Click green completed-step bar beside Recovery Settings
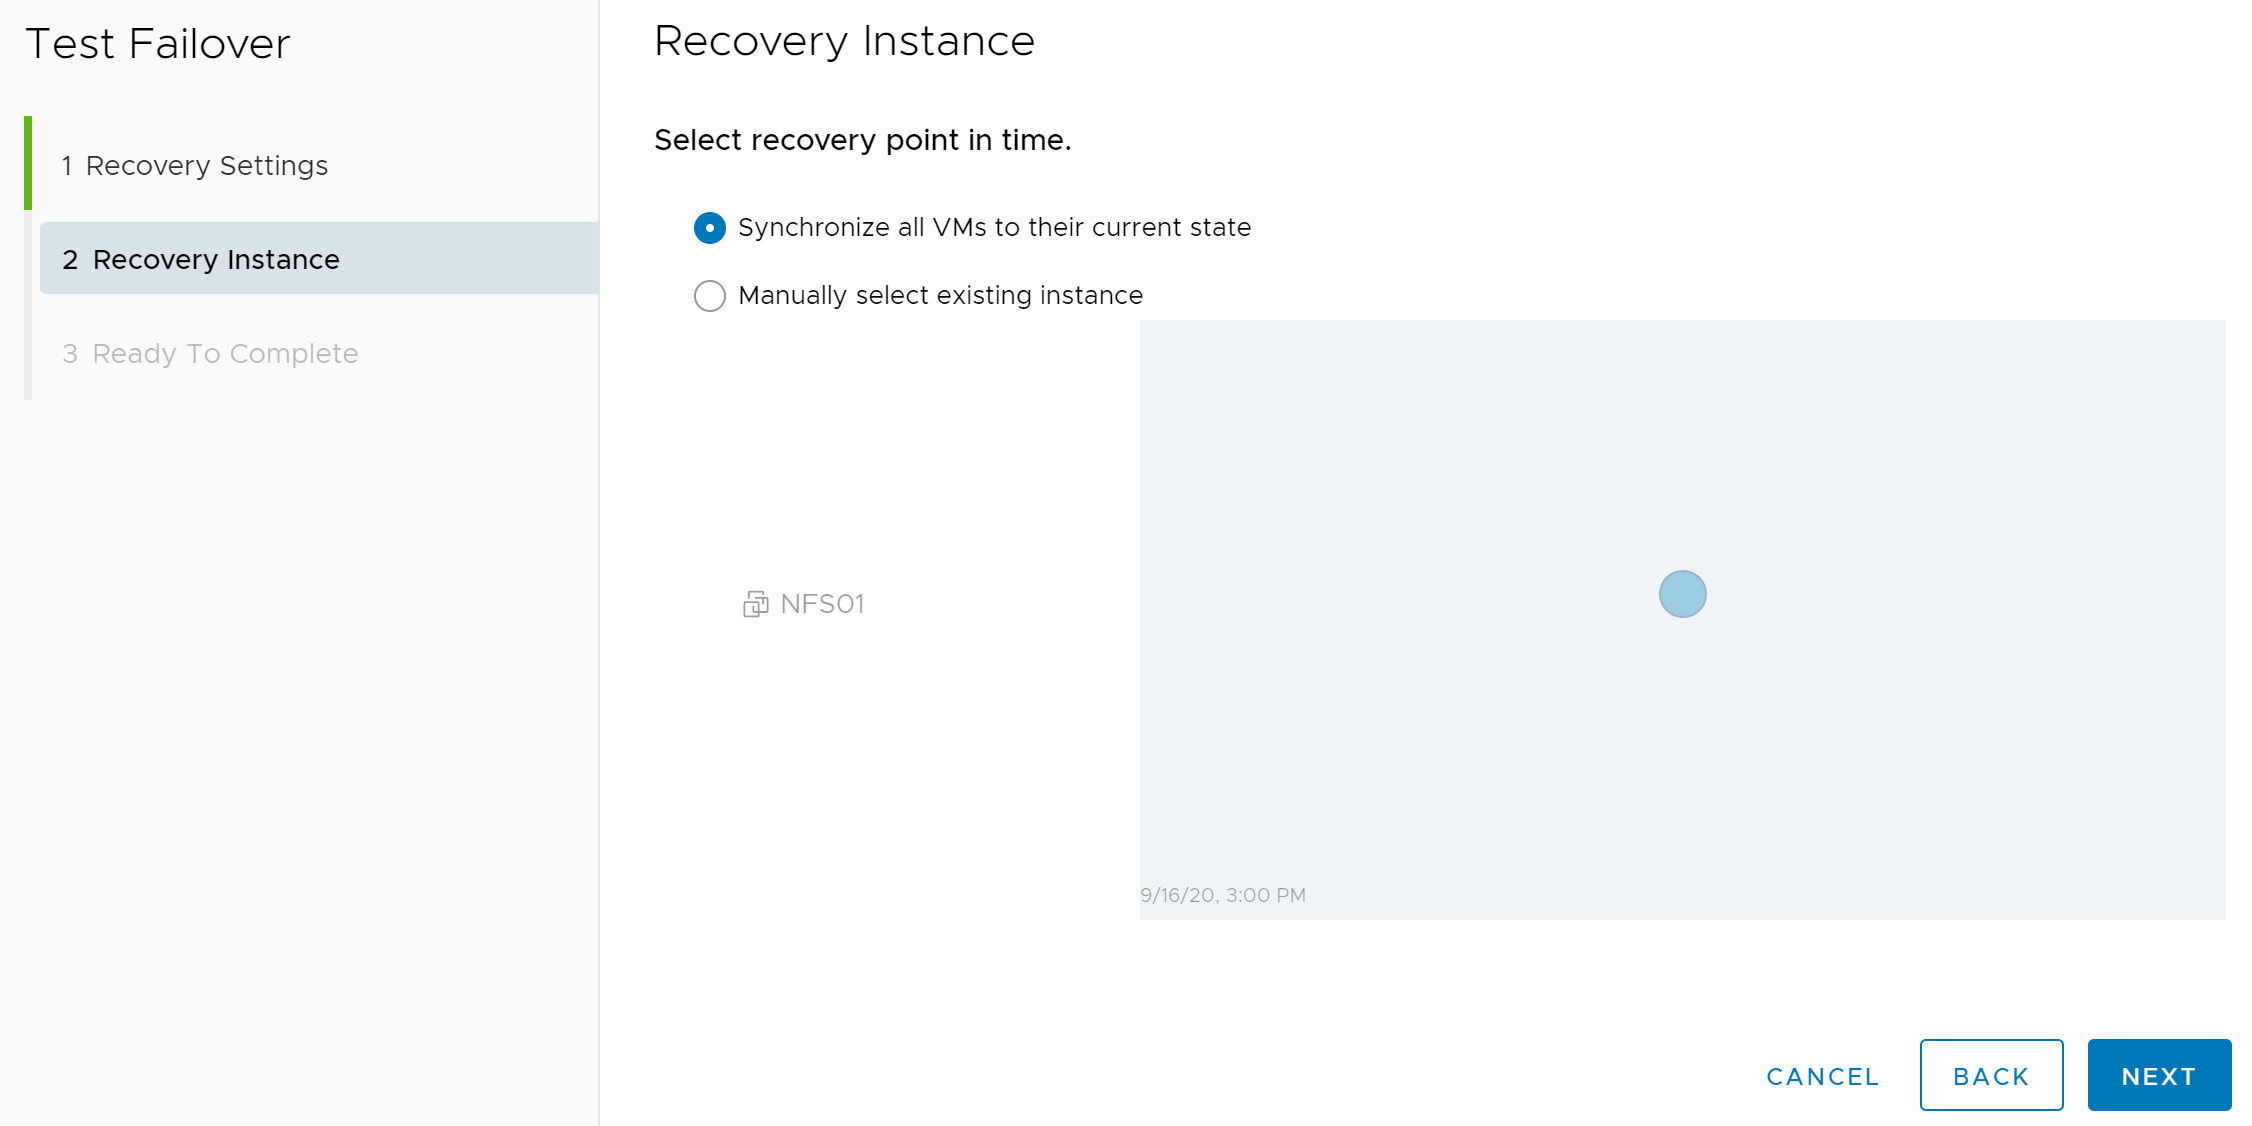 point(28,163)
